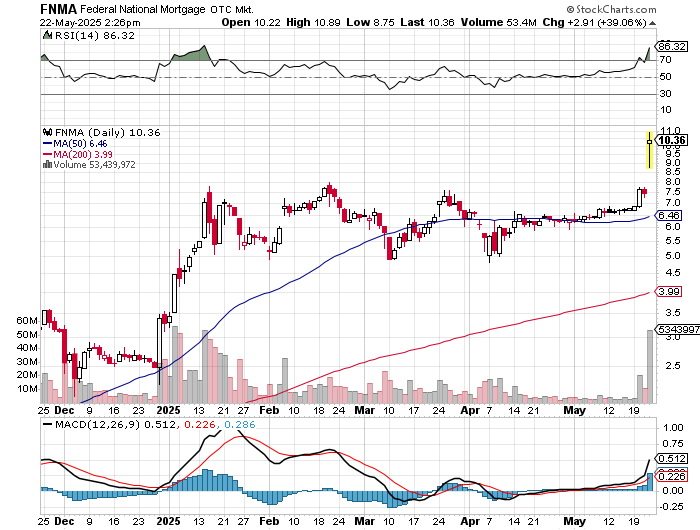Click the 6.46 MA(50) axis tag
This screenshot has width=700, height=530.
click(668, 215)
